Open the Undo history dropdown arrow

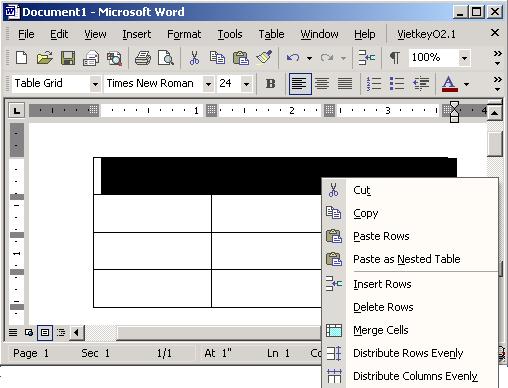(309, 58)
